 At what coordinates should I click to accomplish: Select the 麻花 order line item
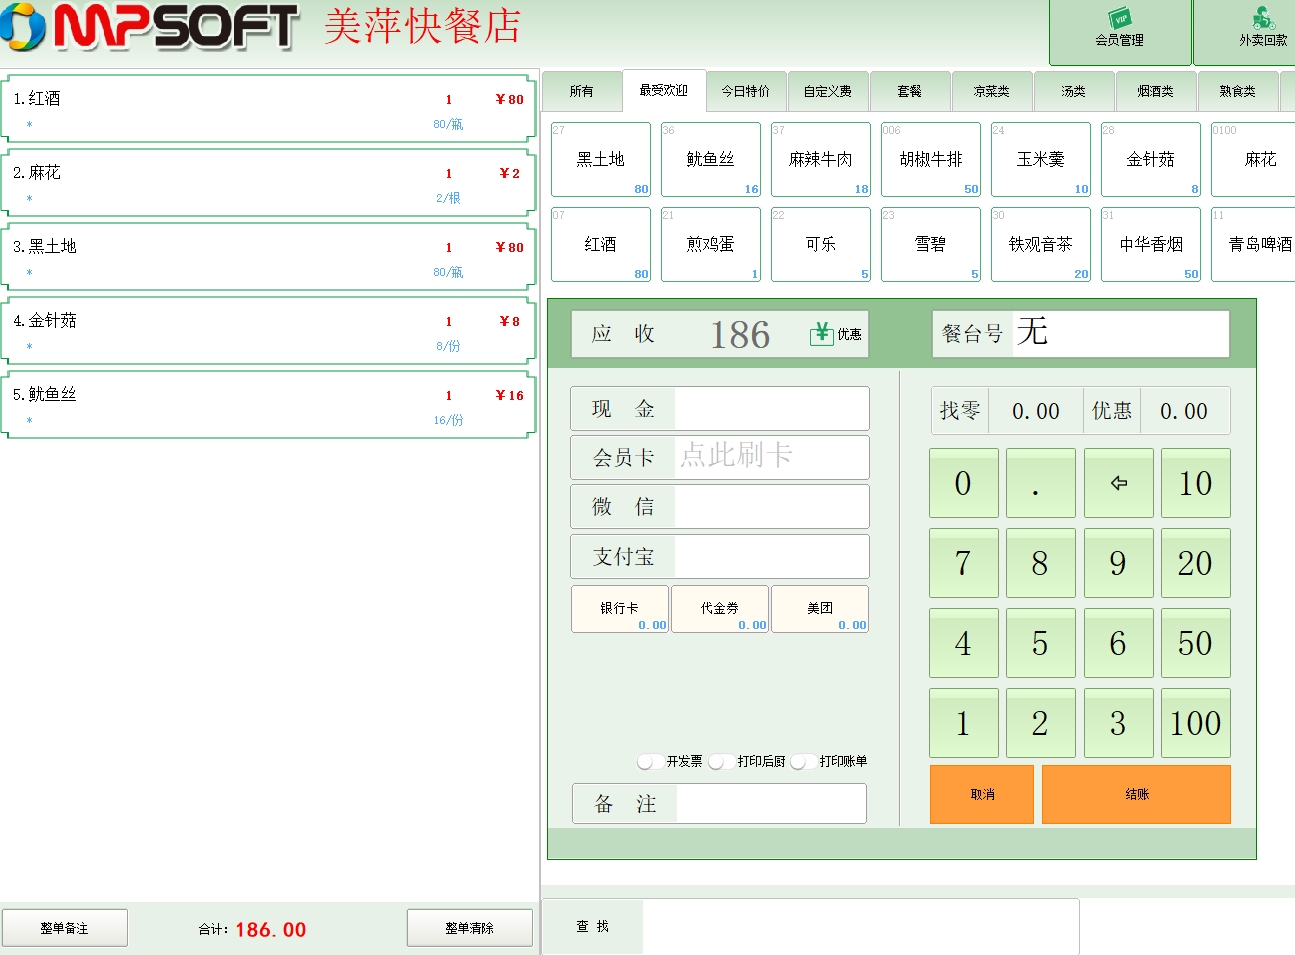click(268, 183)
